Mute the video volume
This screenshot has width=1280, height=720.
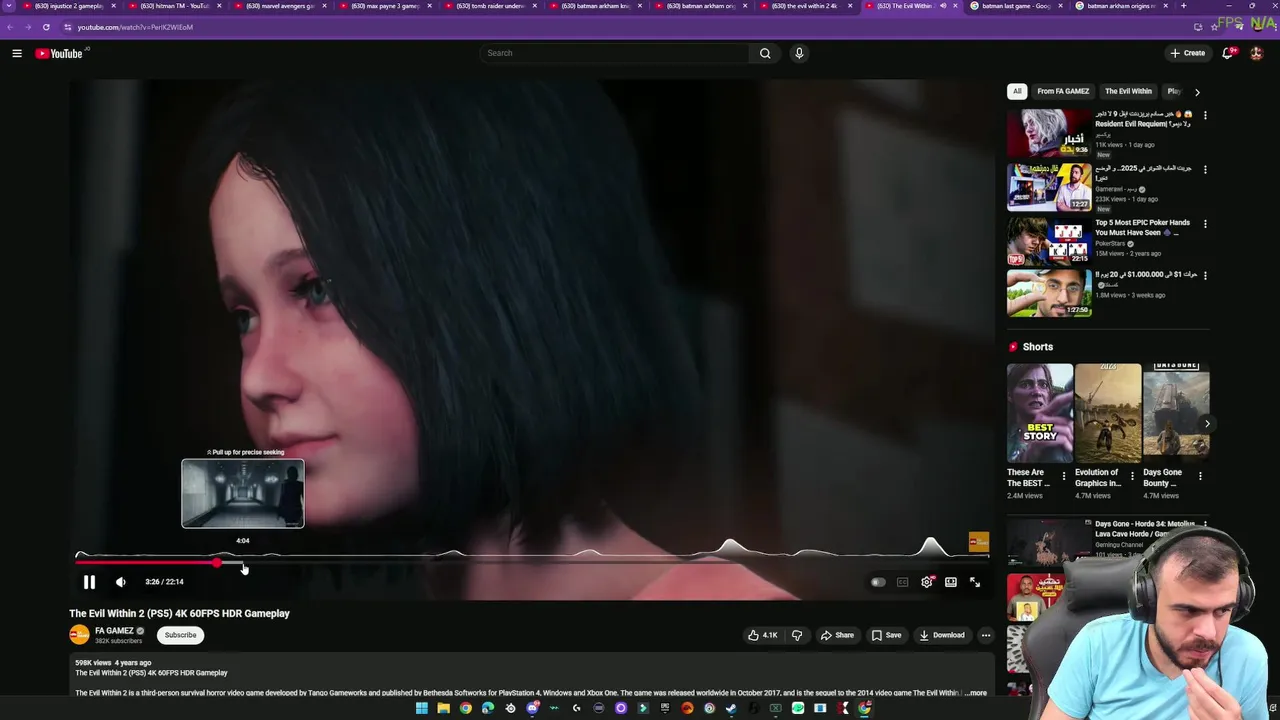click(x=121, y=582)
